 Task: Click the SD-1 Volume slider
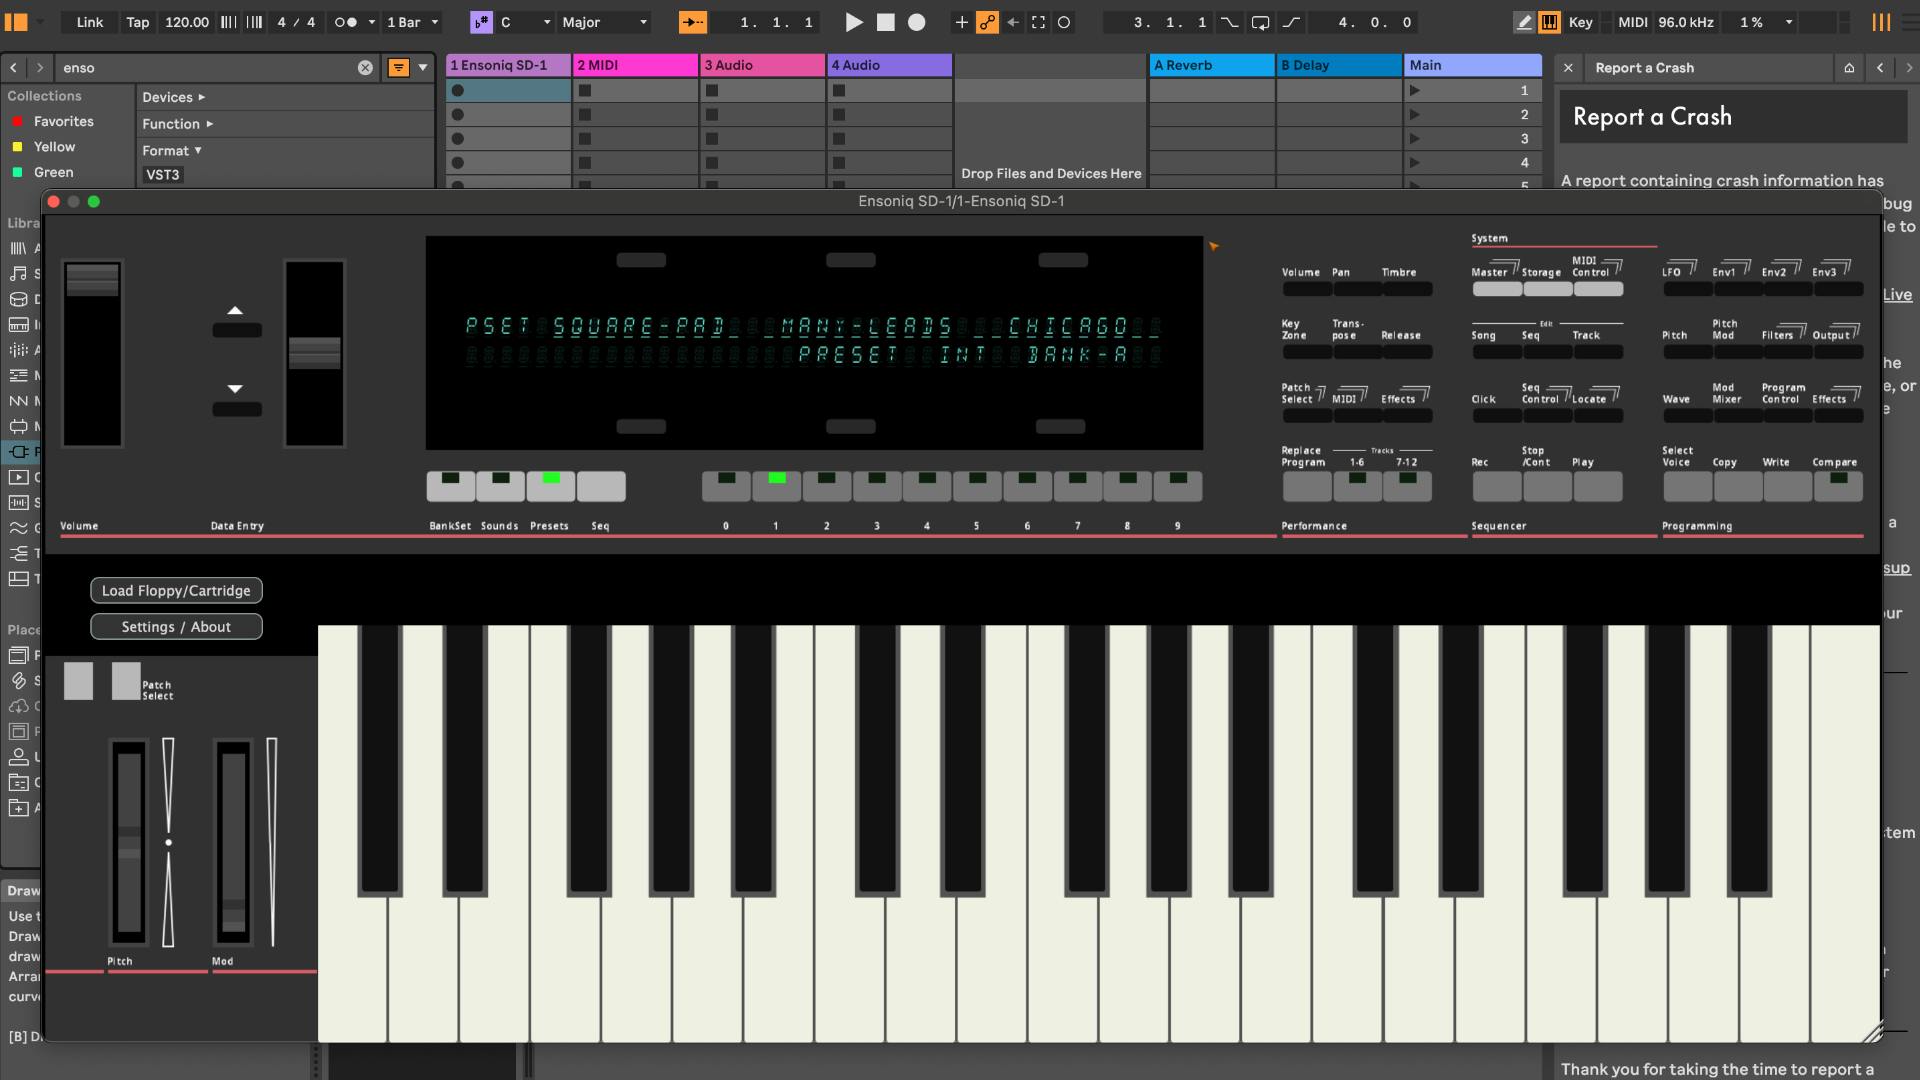click(x=92, y=353)
